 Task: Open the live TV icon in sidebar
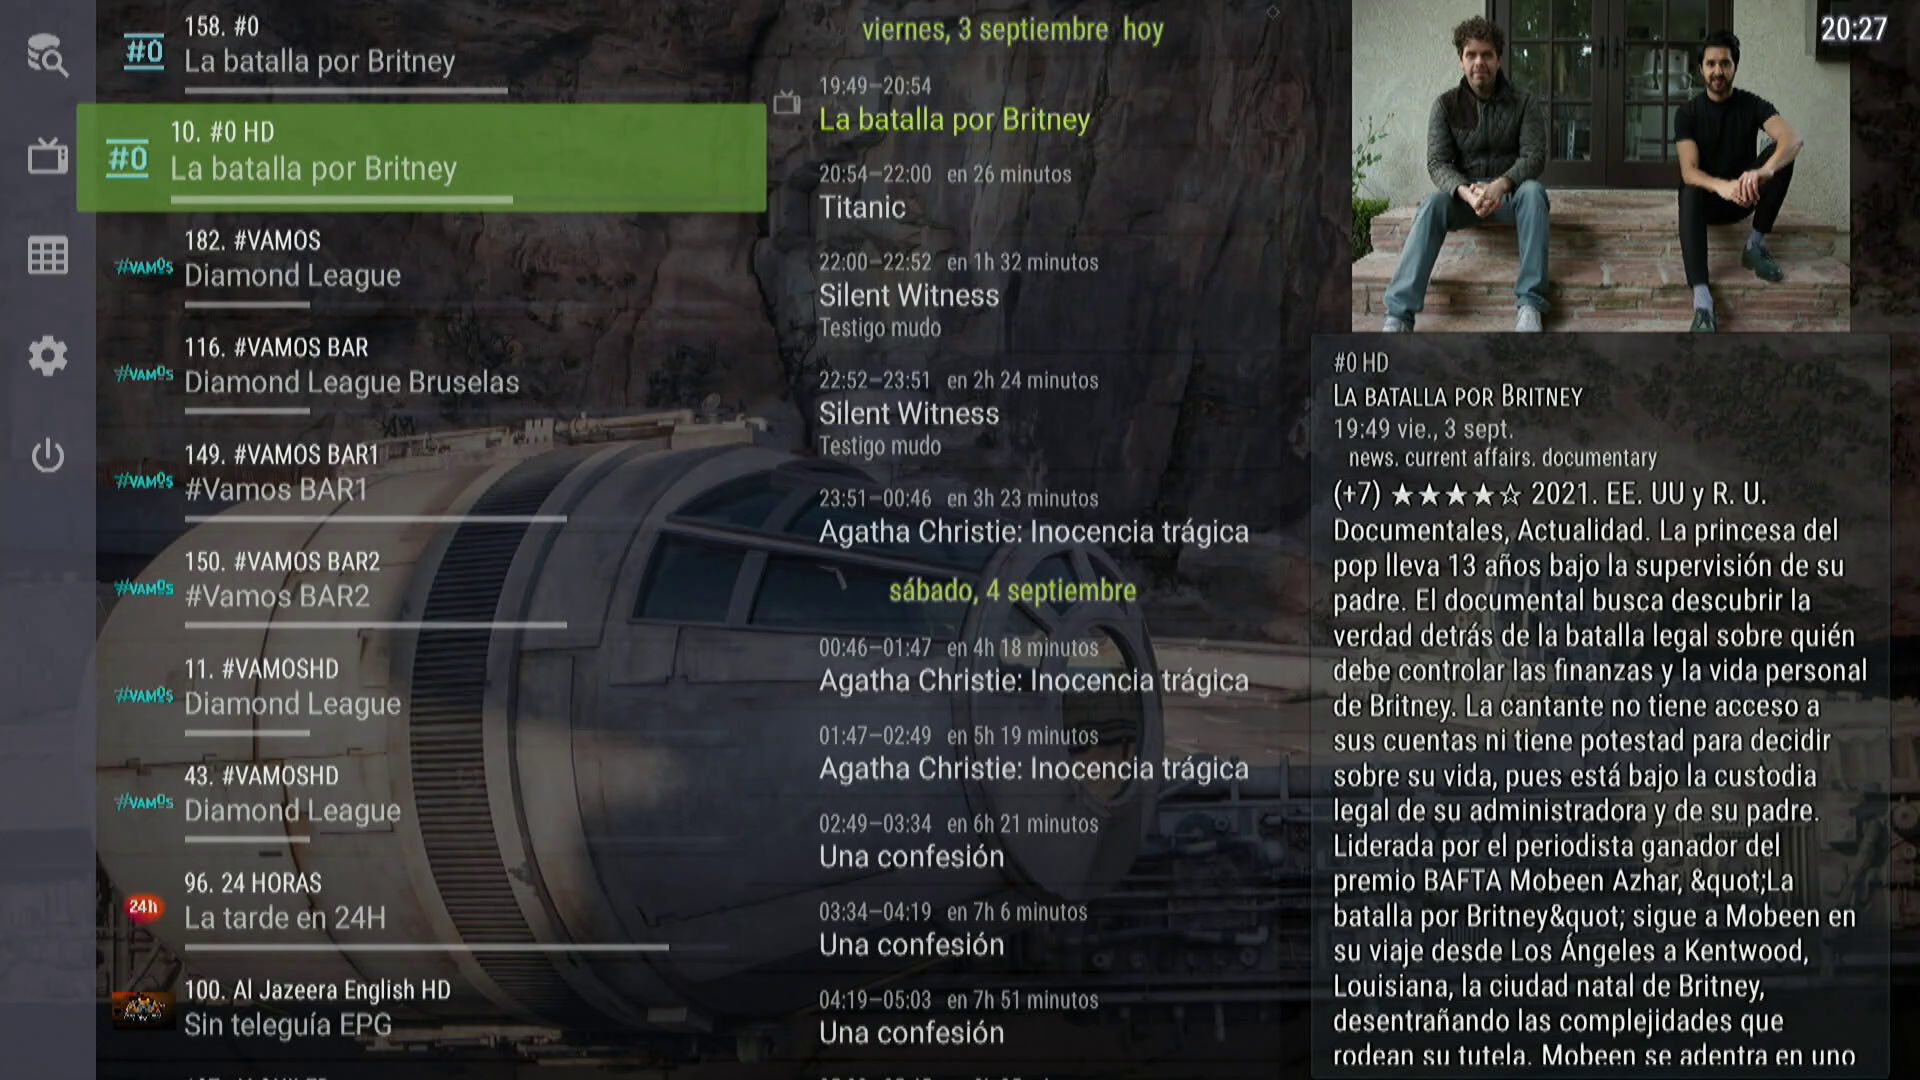[x=47, y=155]
